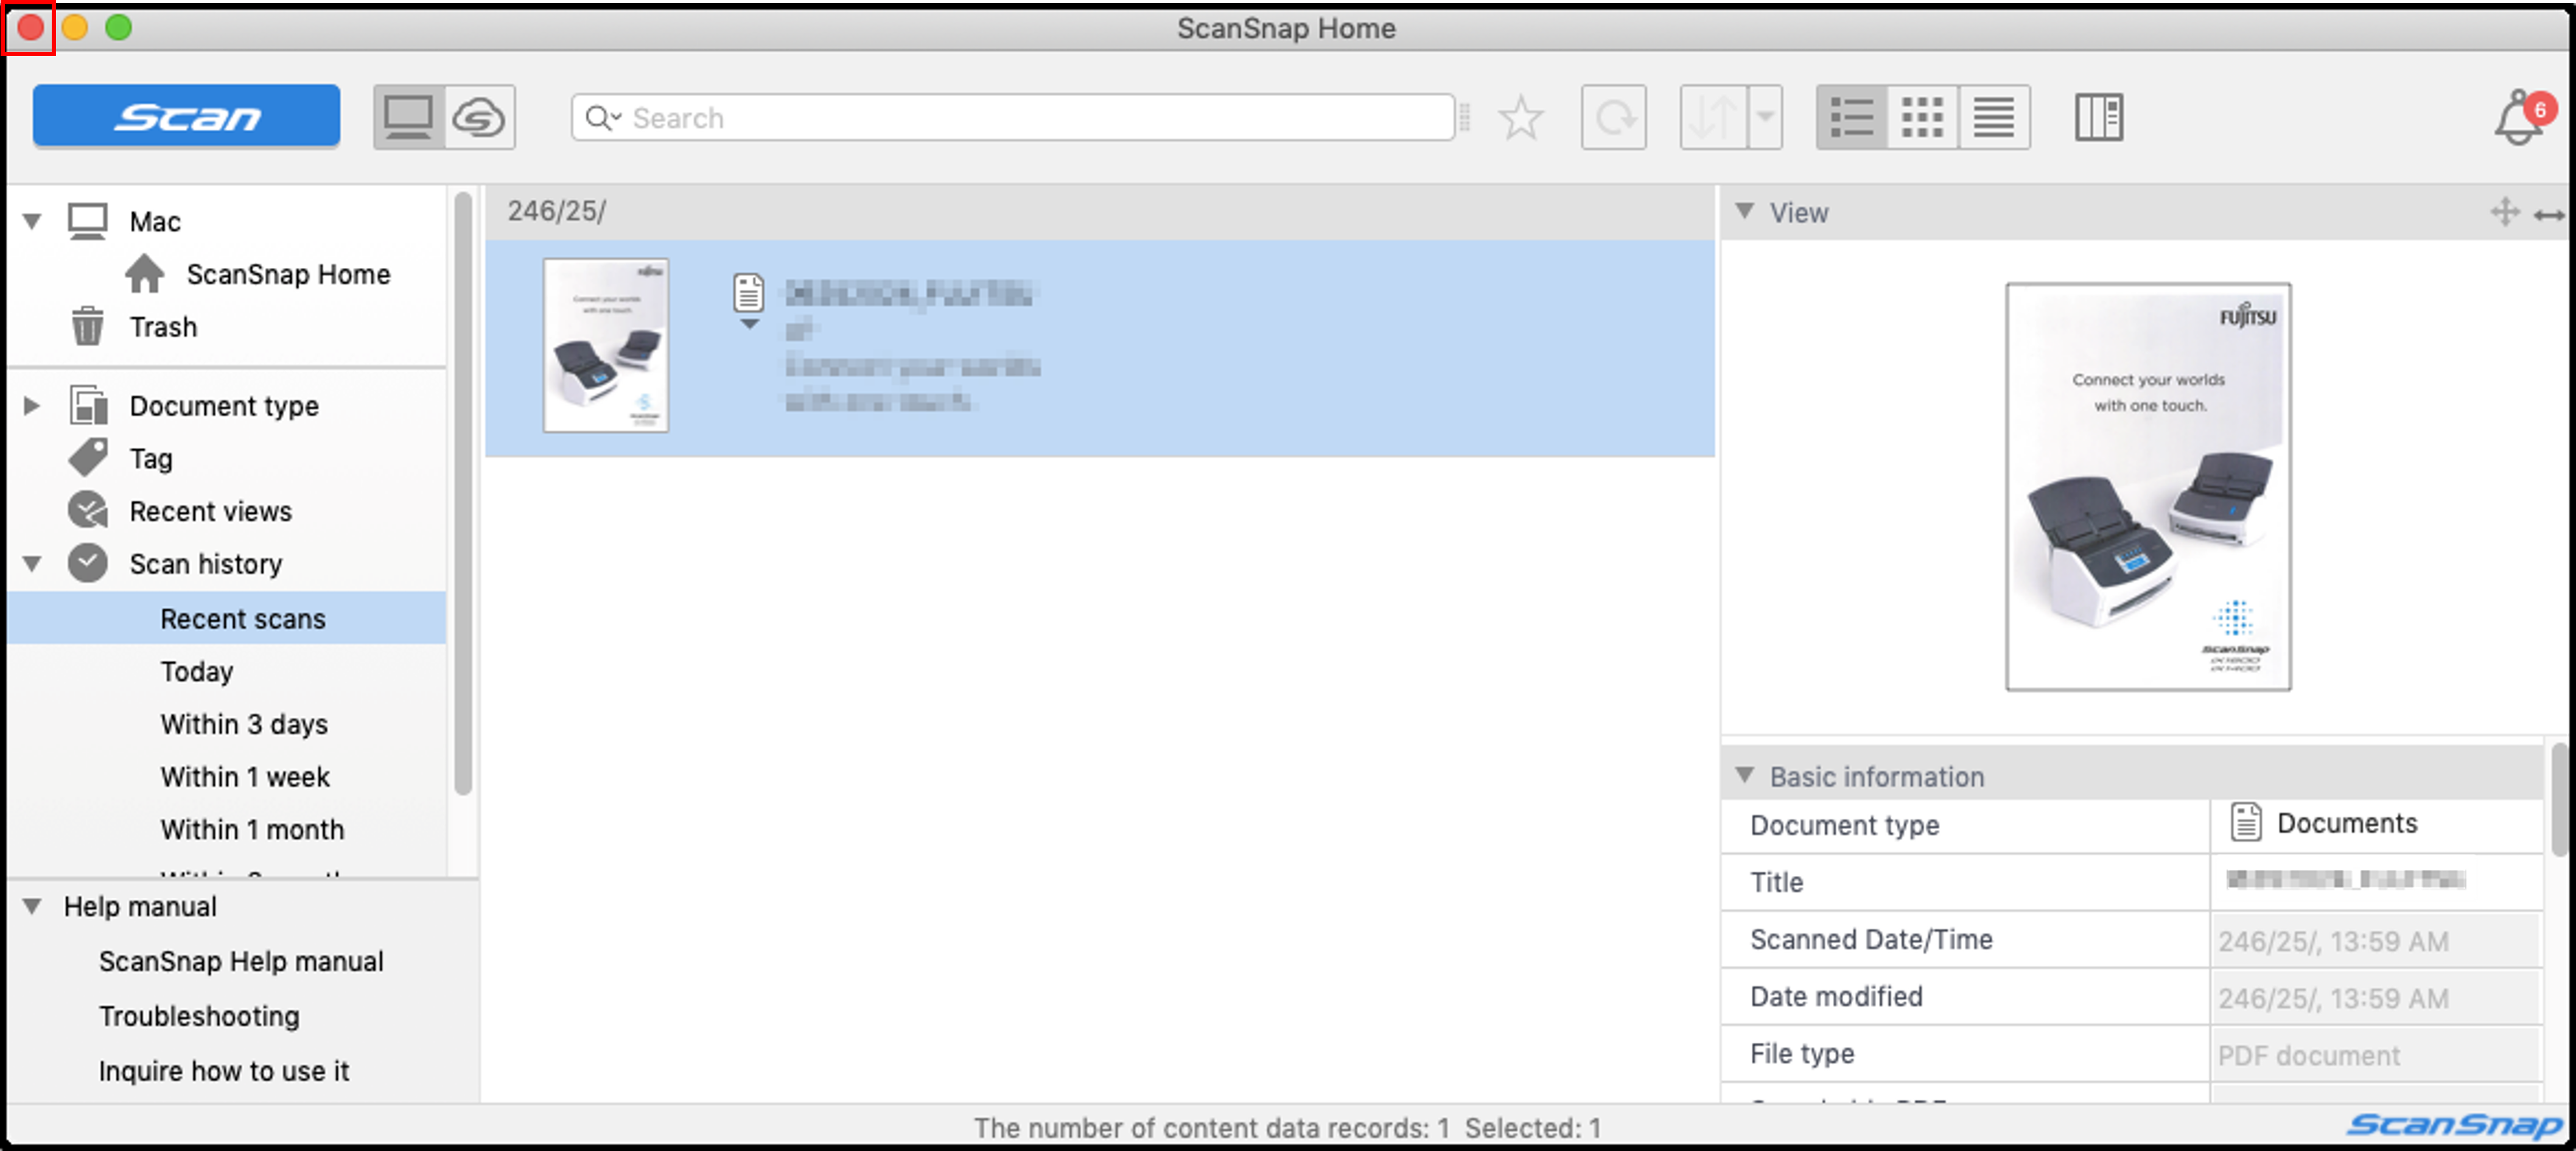This screenshot has height=1151, width=2576.
Task: Click the refresh/reload icon
Action: pos(1614,117)
